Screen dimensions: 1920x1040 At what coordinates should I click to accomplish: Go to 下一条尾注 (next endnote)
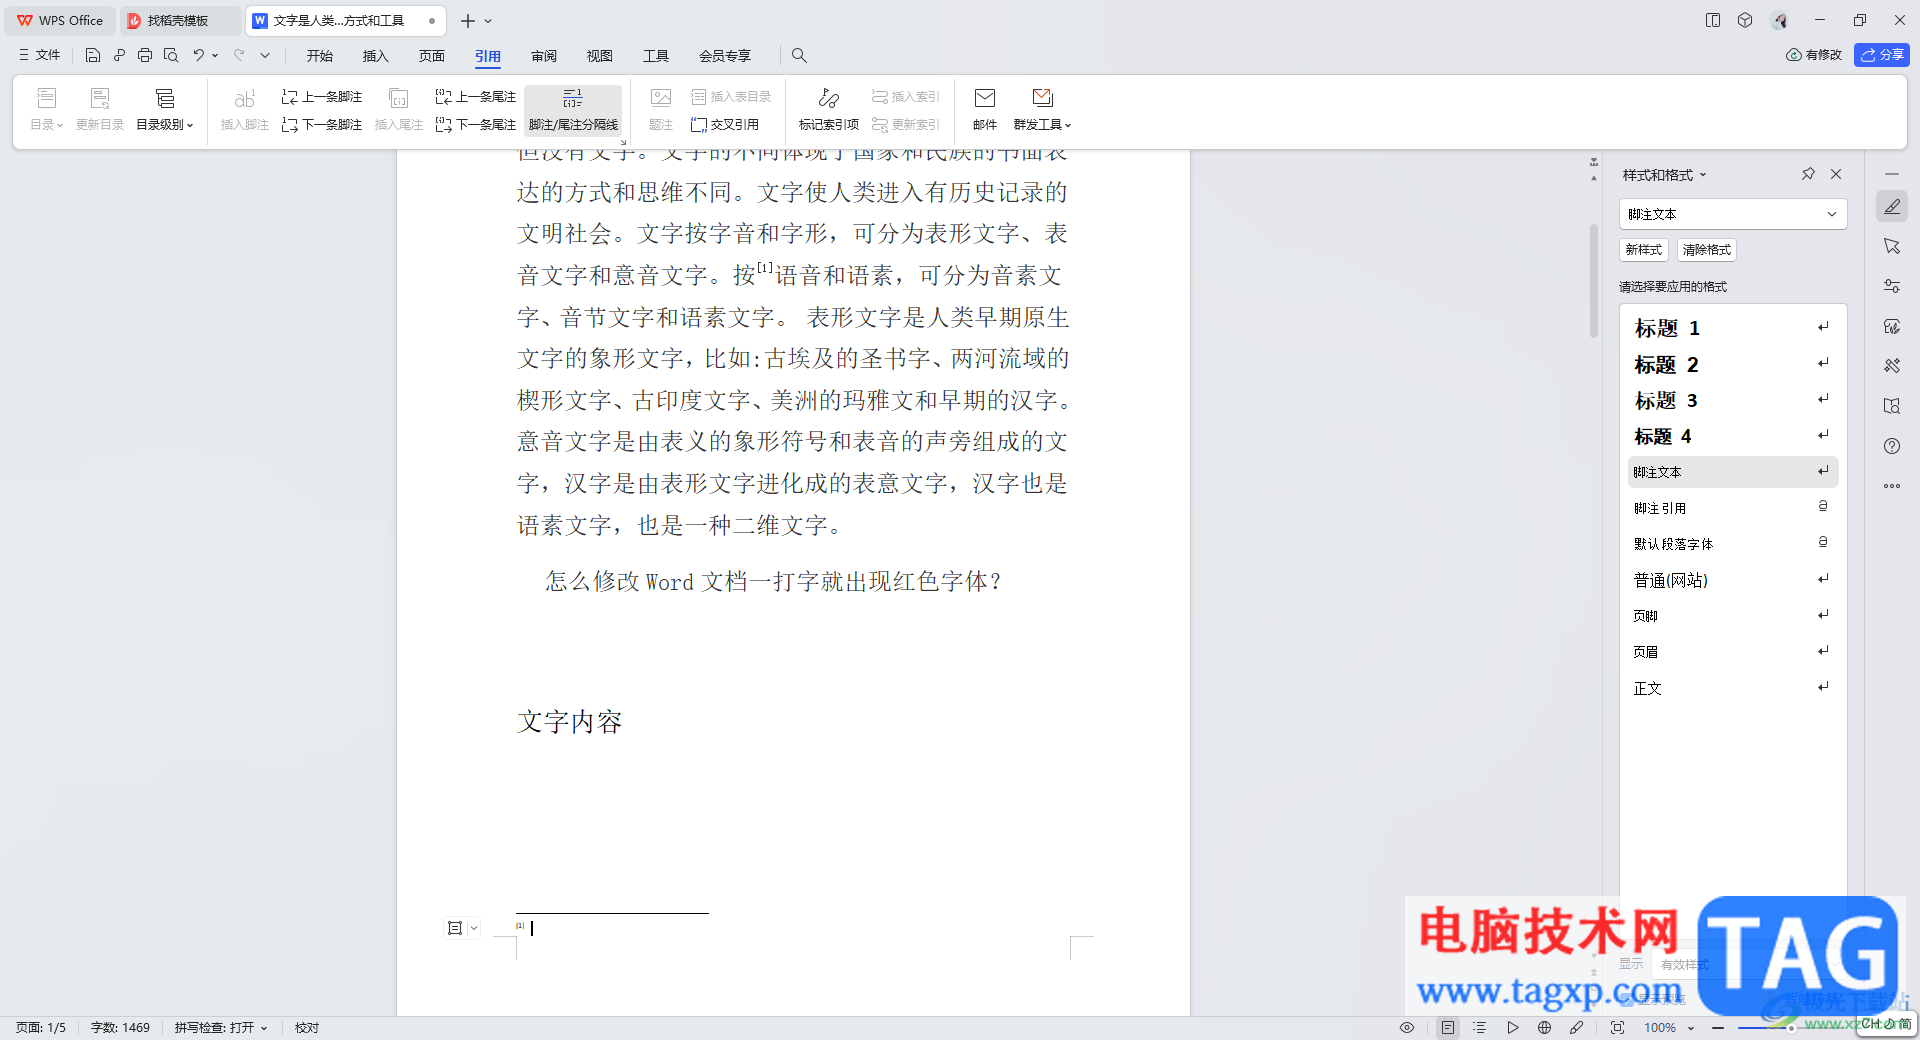(476, 125)
